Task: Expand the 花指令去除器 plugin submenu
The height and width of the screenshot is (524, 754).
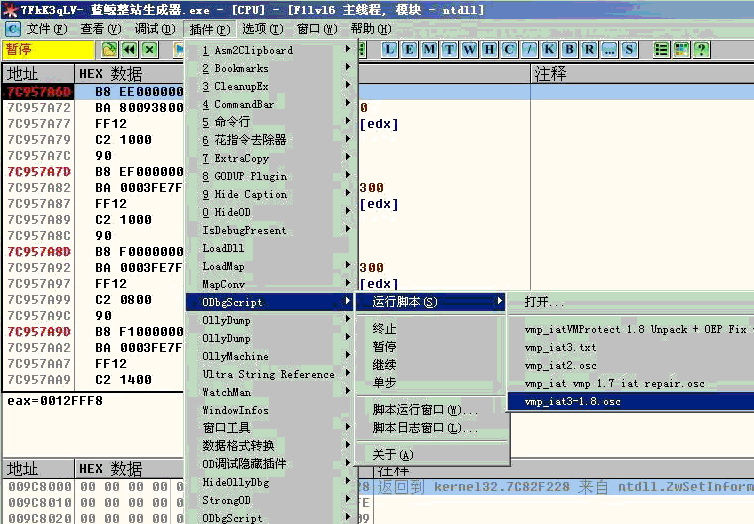Action: (x=271, y=140)
